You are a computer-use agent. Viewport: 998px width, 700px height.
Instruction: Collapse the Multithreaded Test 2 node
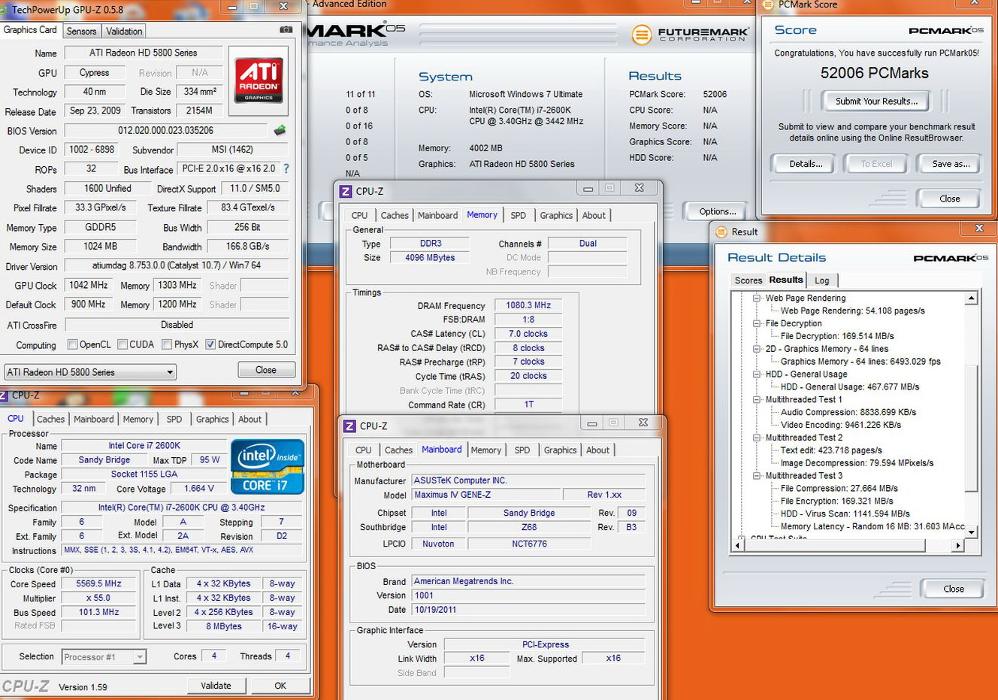point(757,438)
